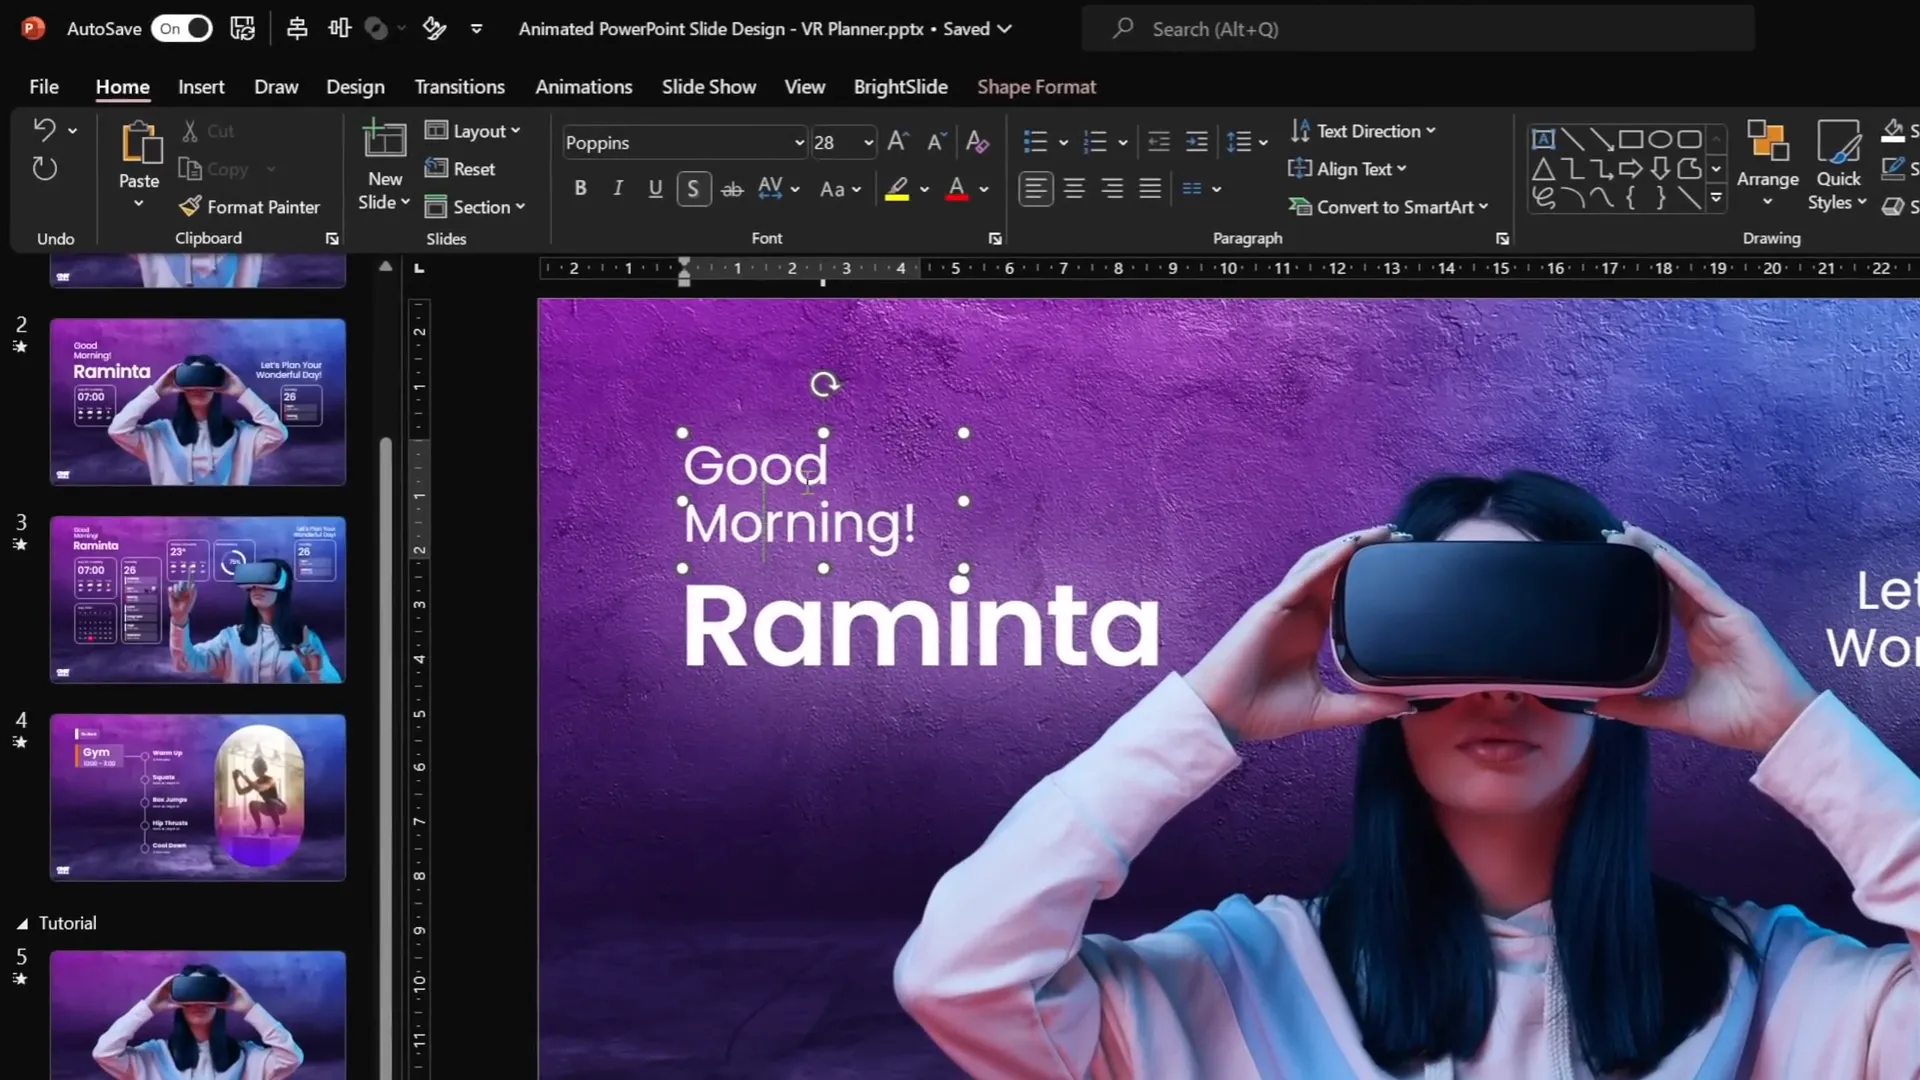Image resolution: width=1920 pixels, height=1080 pixels.
Task: Switch to the Insert tab
Action: [201, 87]
